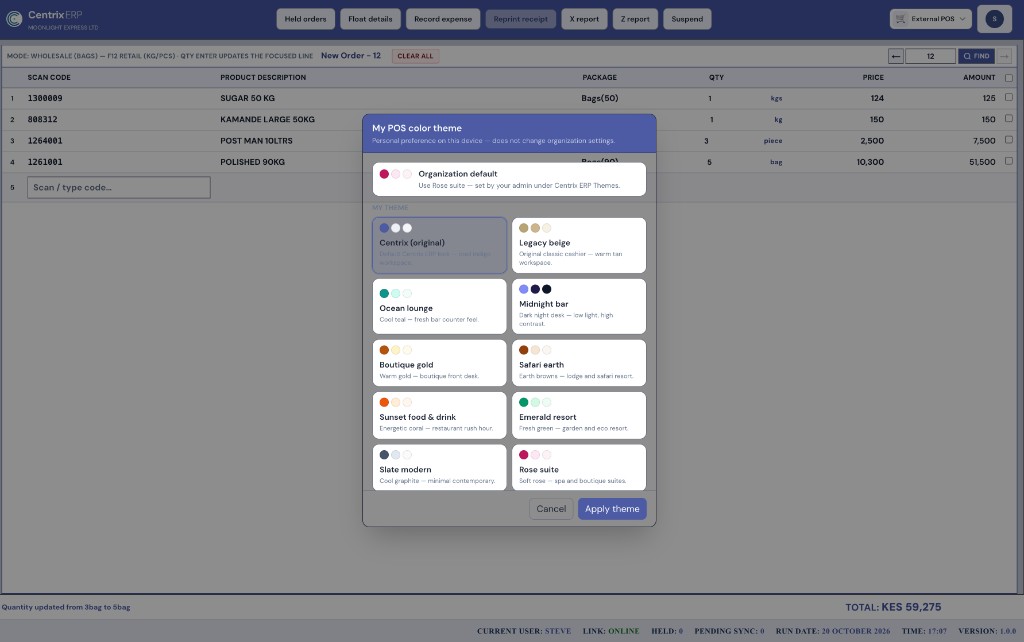This screenshot has width=1024, height=642.
Task: Click the Centrix ERP logo icon
Action: (x=14, y=19)
